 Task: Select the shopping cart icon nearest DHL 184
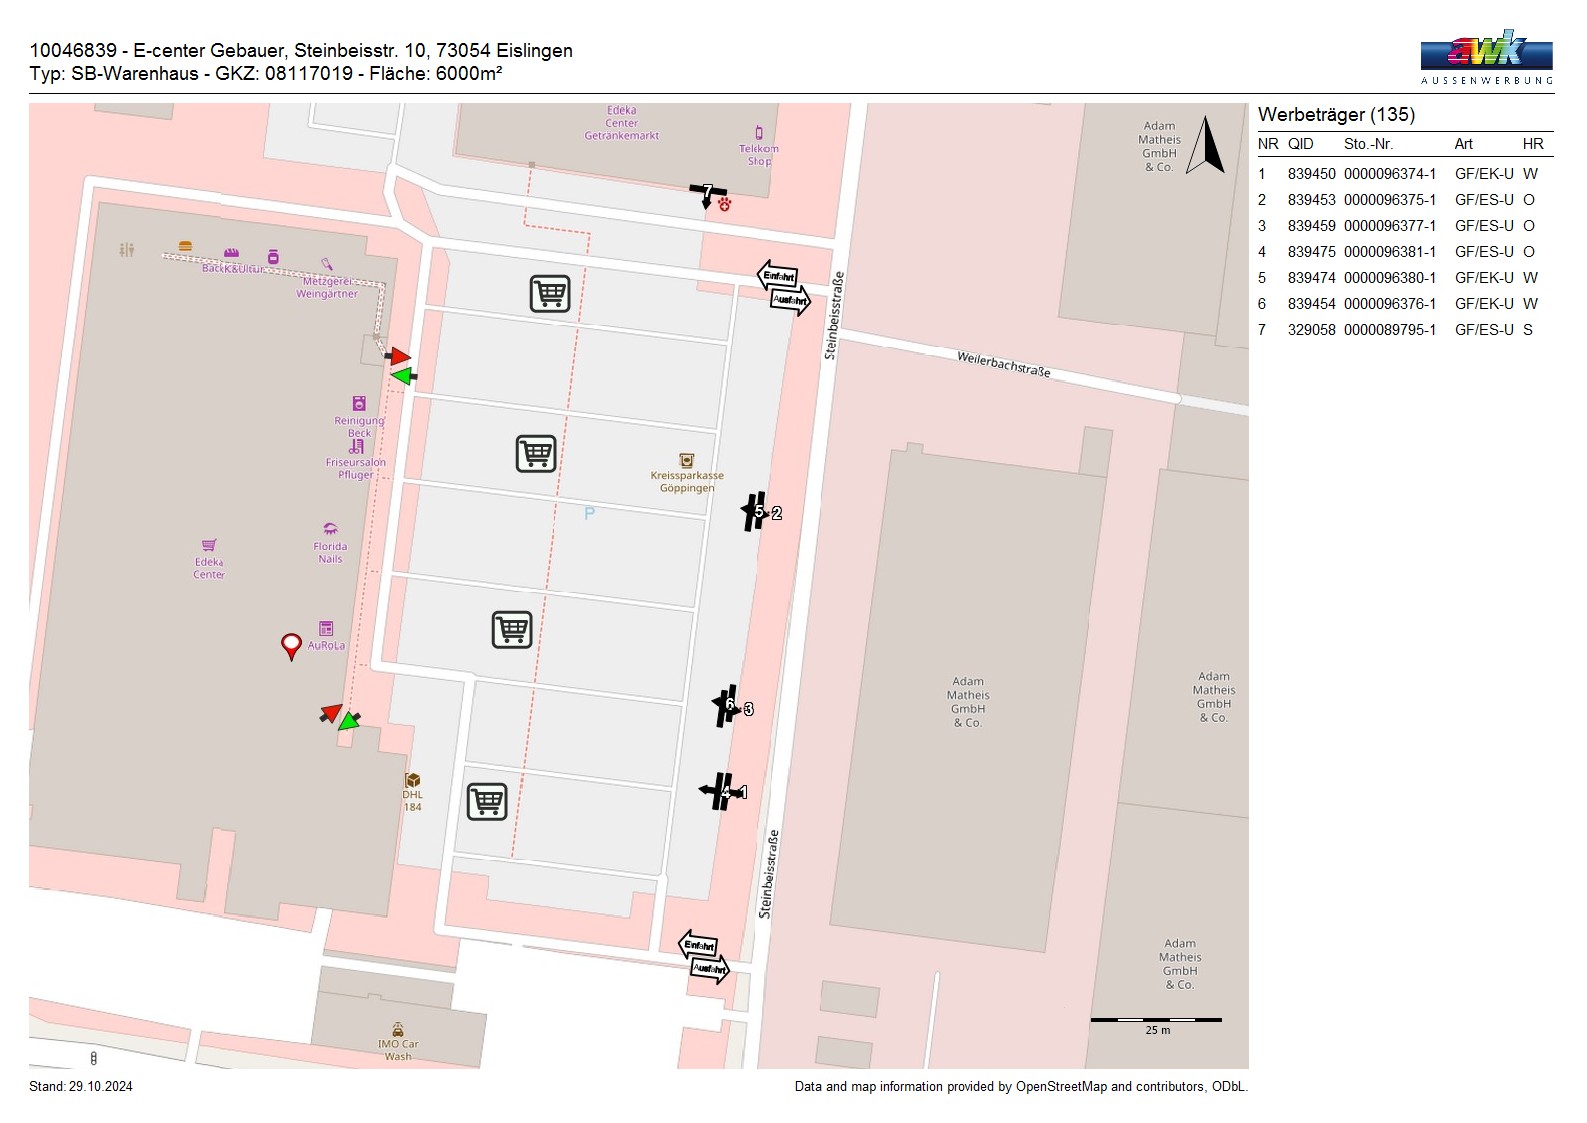tap(487, 801)
